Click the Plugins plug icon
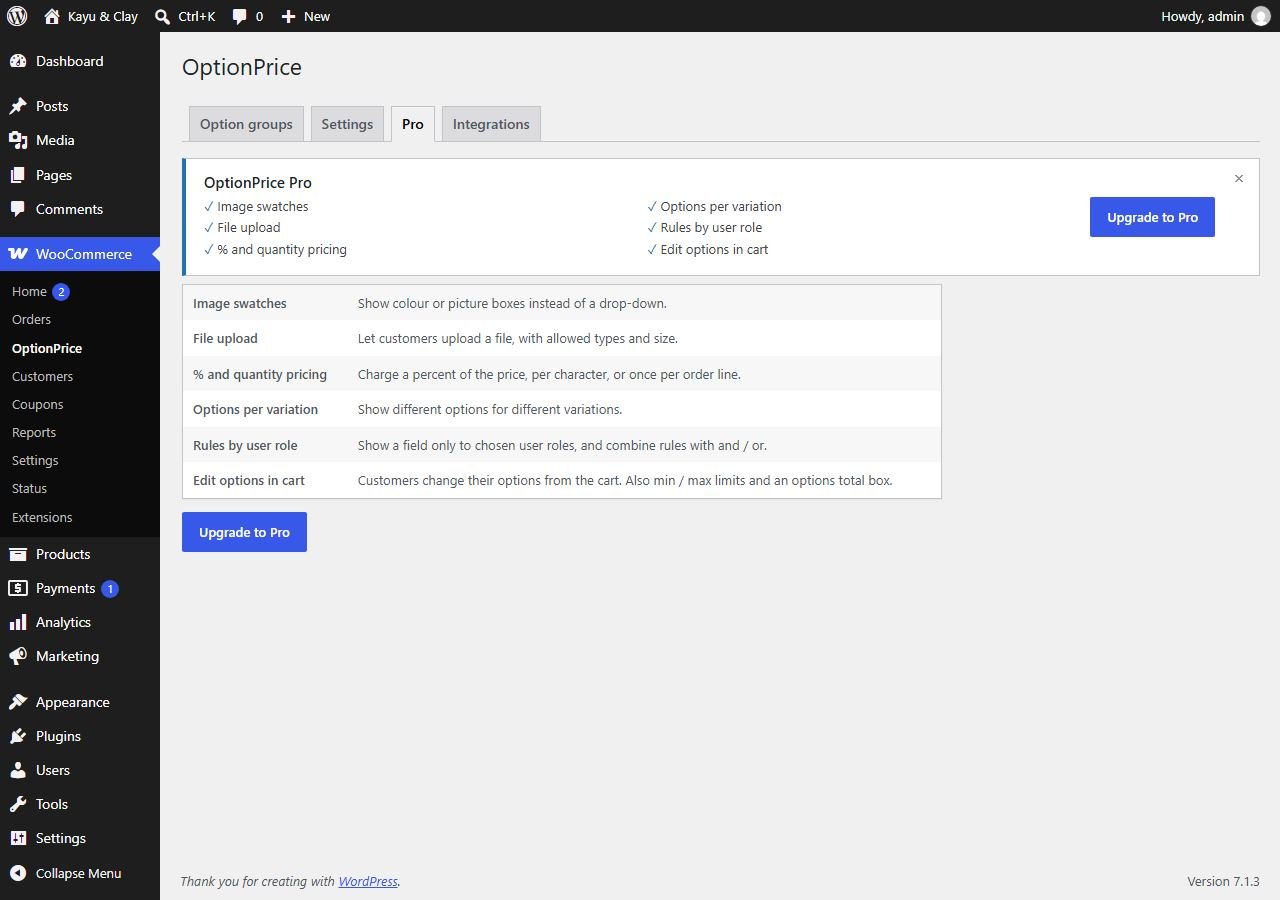Image resolution: width=1280 pixels, height=900 pixels. coord(18,736)
